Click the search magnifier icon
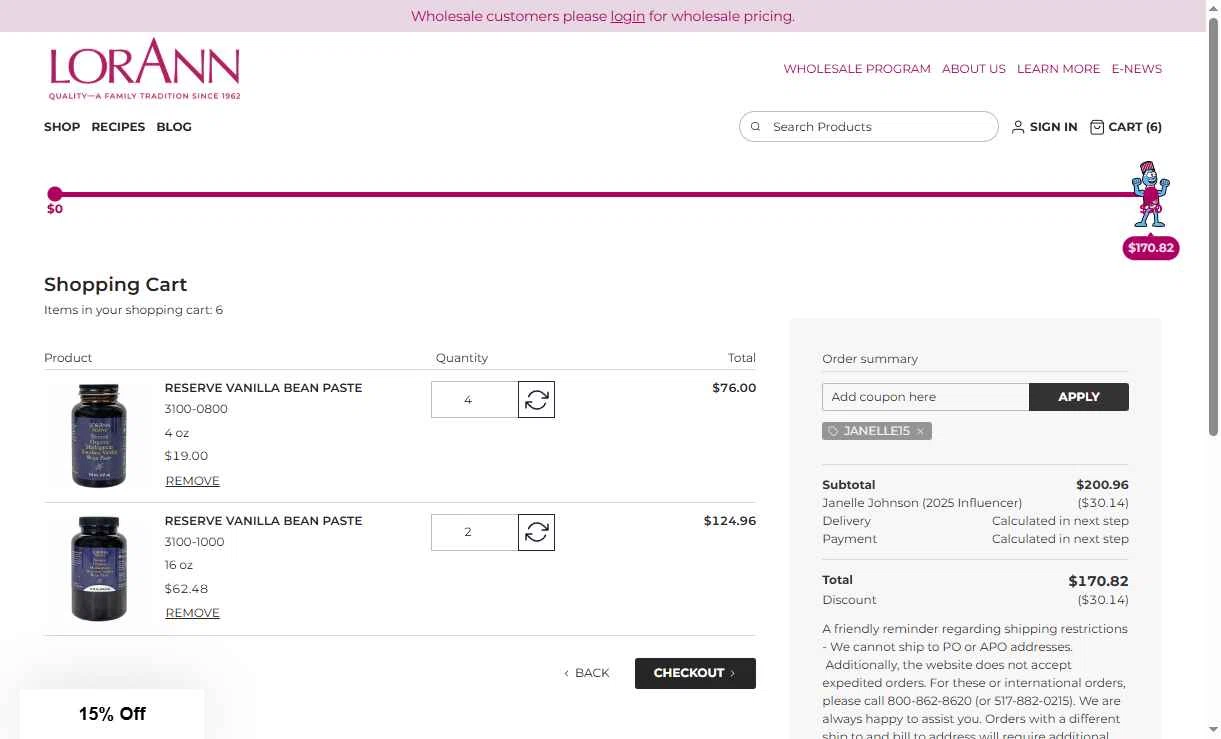Screen dimensions: 1221x739 click(756, 127)
